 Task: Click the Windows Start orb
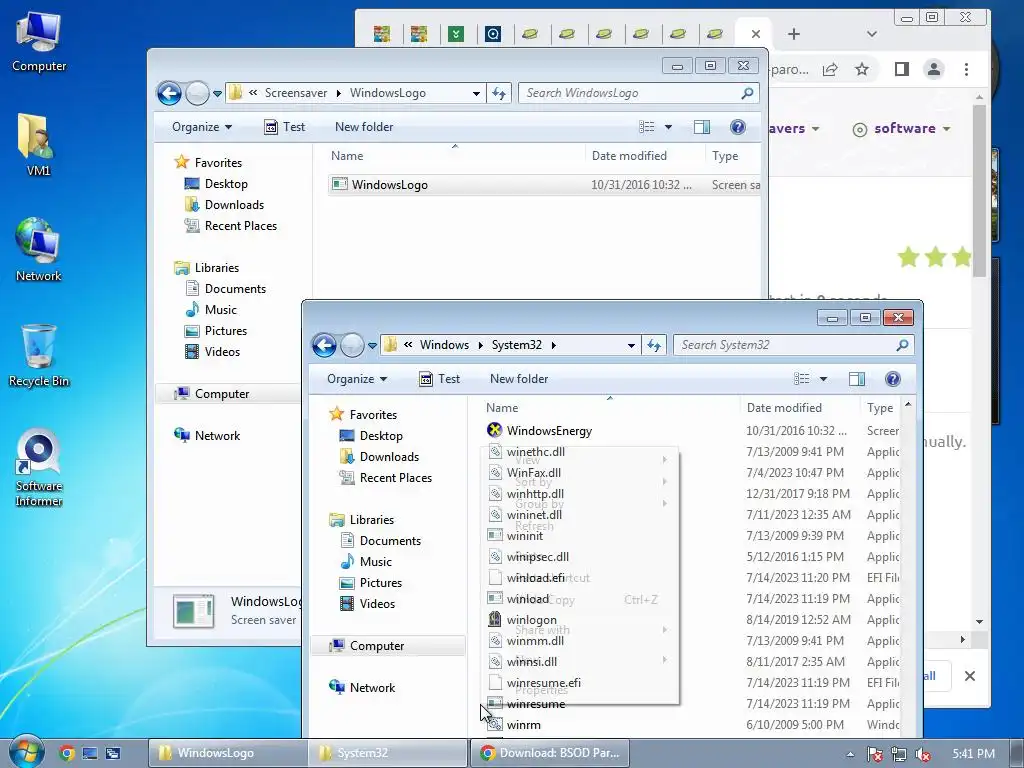pyautogui.click(x=25, y=752)
